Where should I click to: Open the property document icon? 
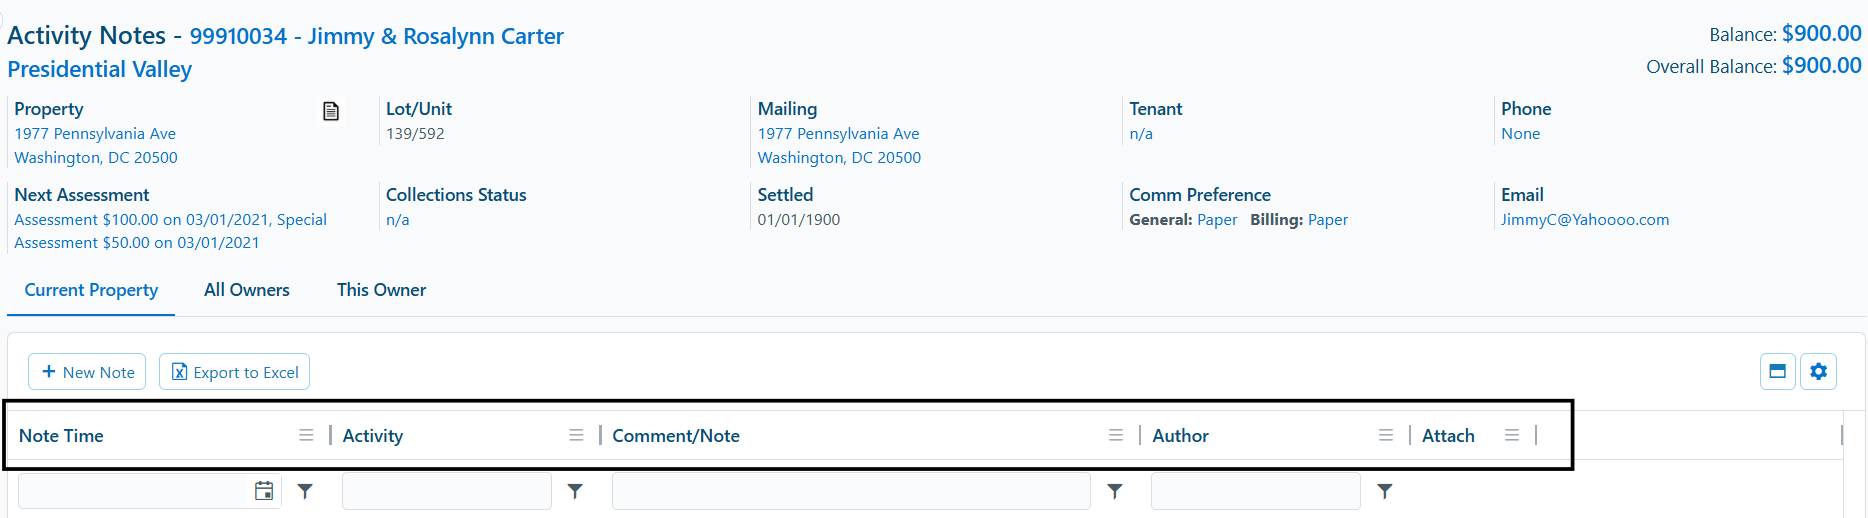(331, 111)
